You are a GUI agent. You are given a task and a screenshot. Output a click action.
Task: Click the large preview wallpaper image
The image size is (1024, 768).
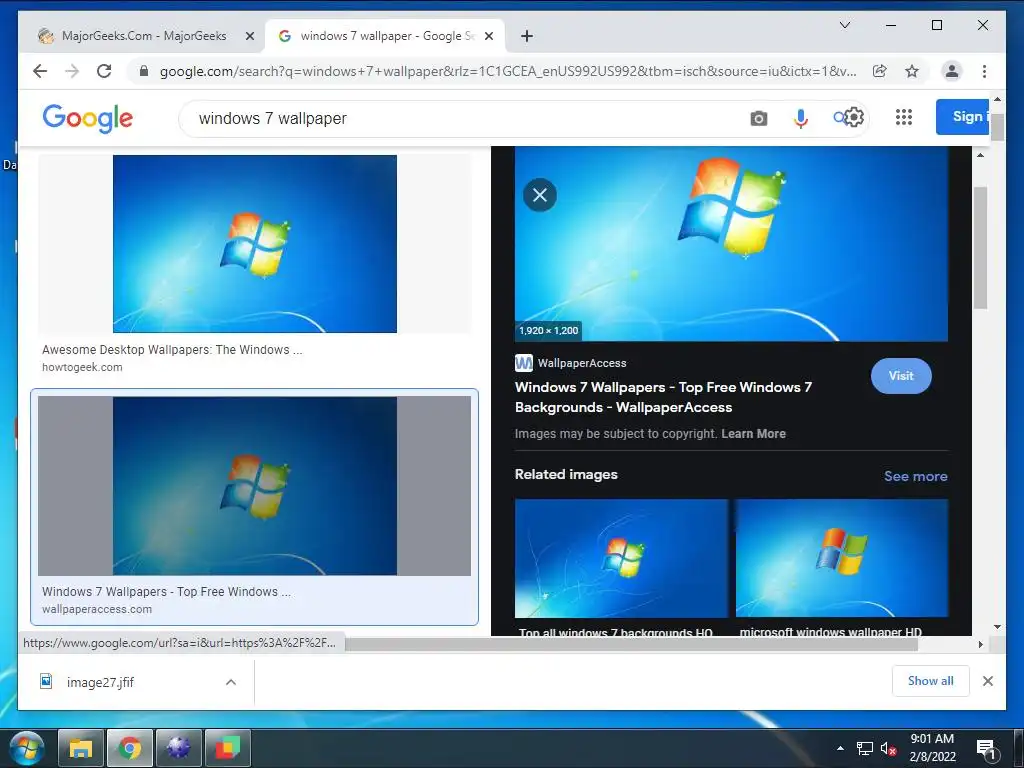tap(731, 244)
